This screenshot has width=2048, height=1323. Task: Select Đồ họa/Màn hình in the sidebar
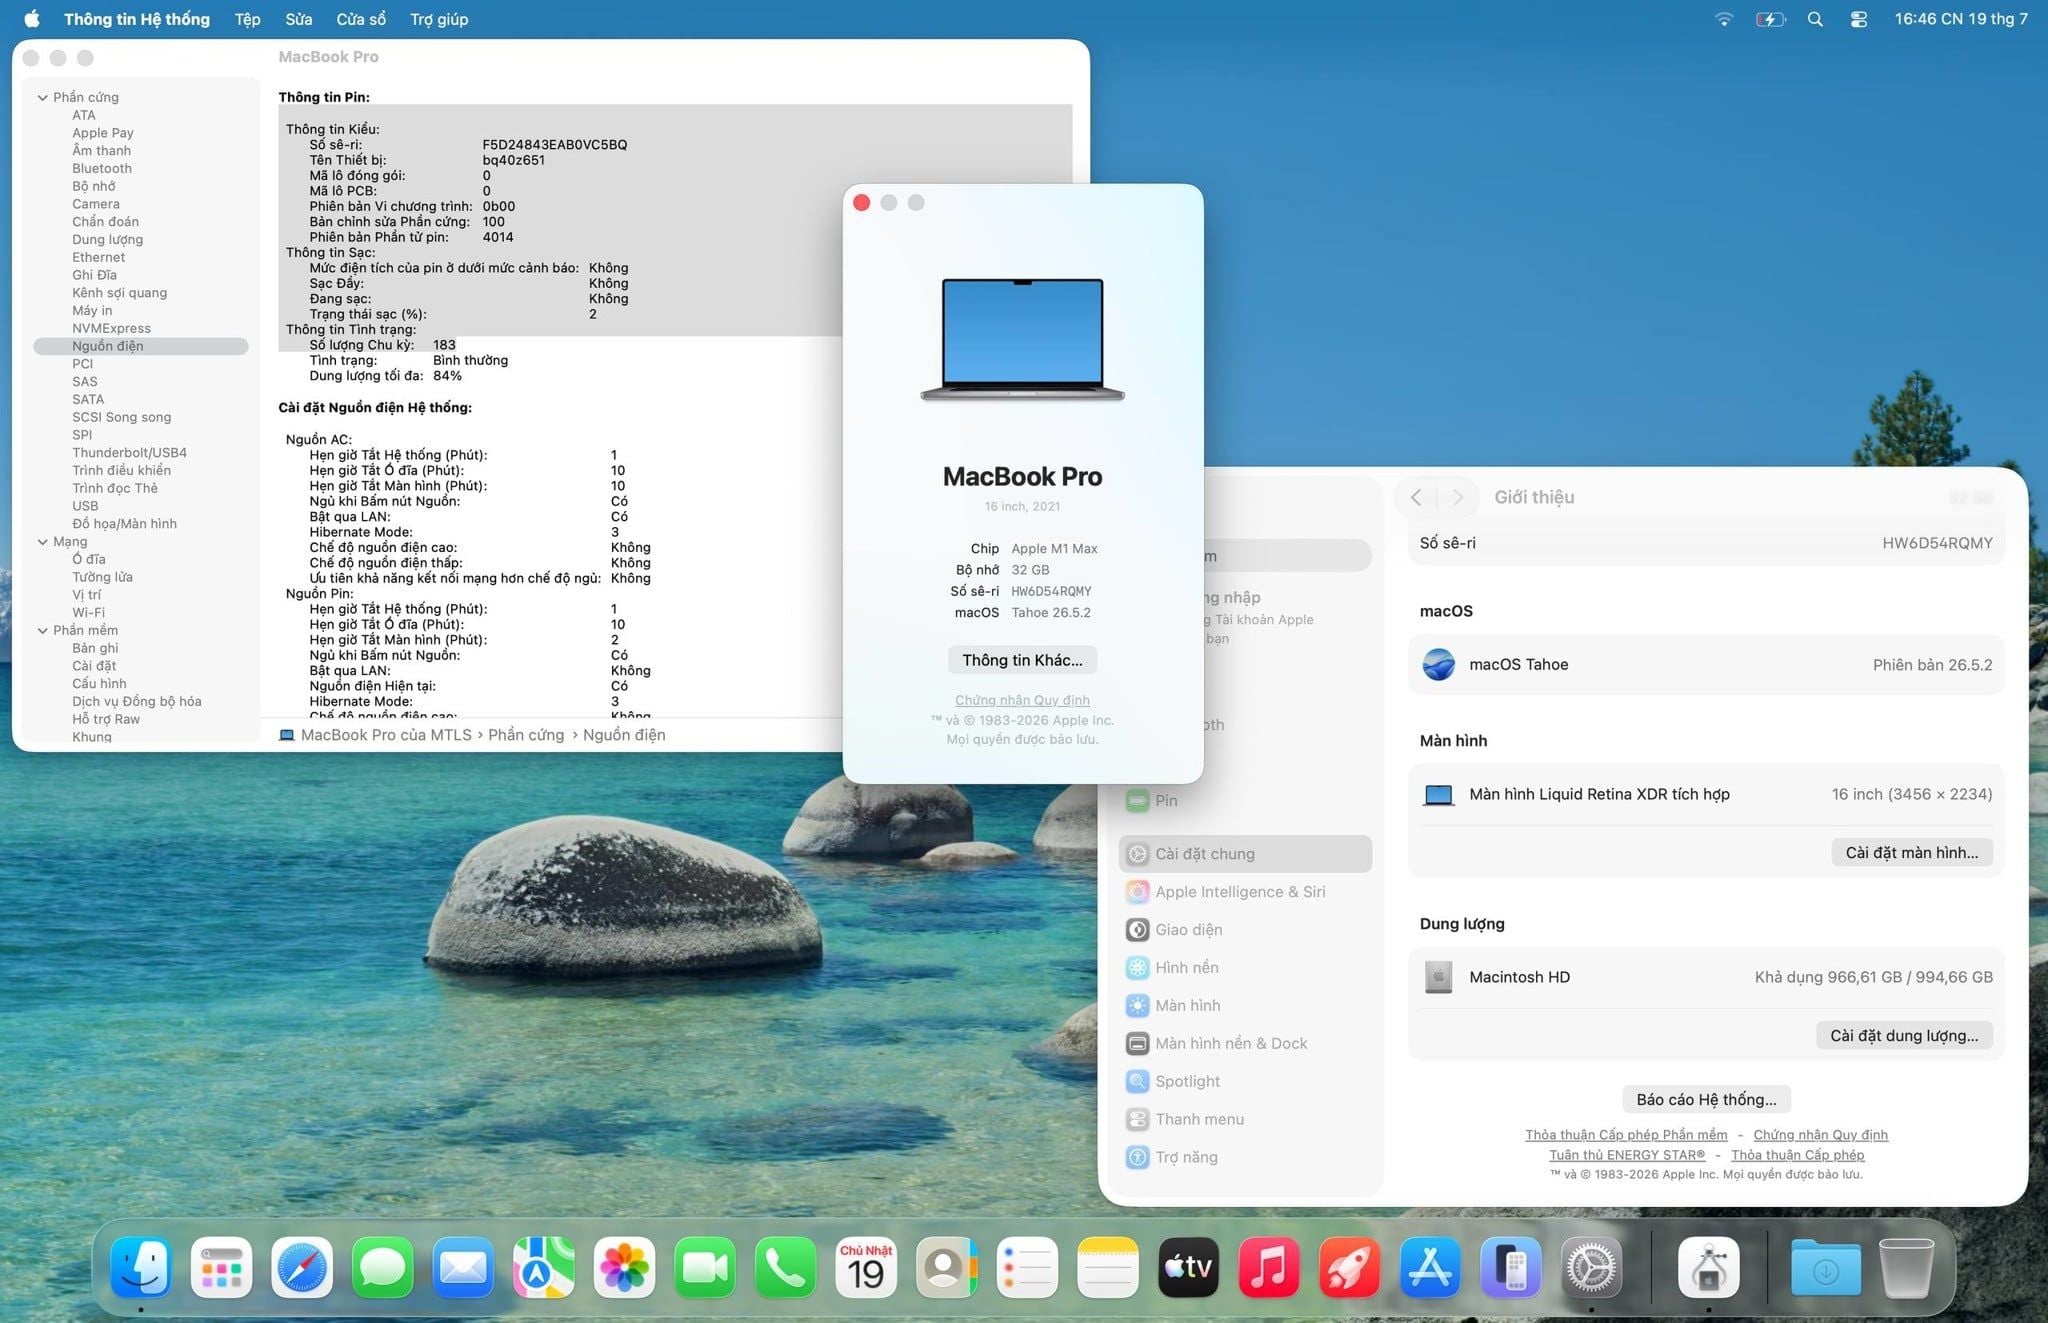click(x=141, y=524)
